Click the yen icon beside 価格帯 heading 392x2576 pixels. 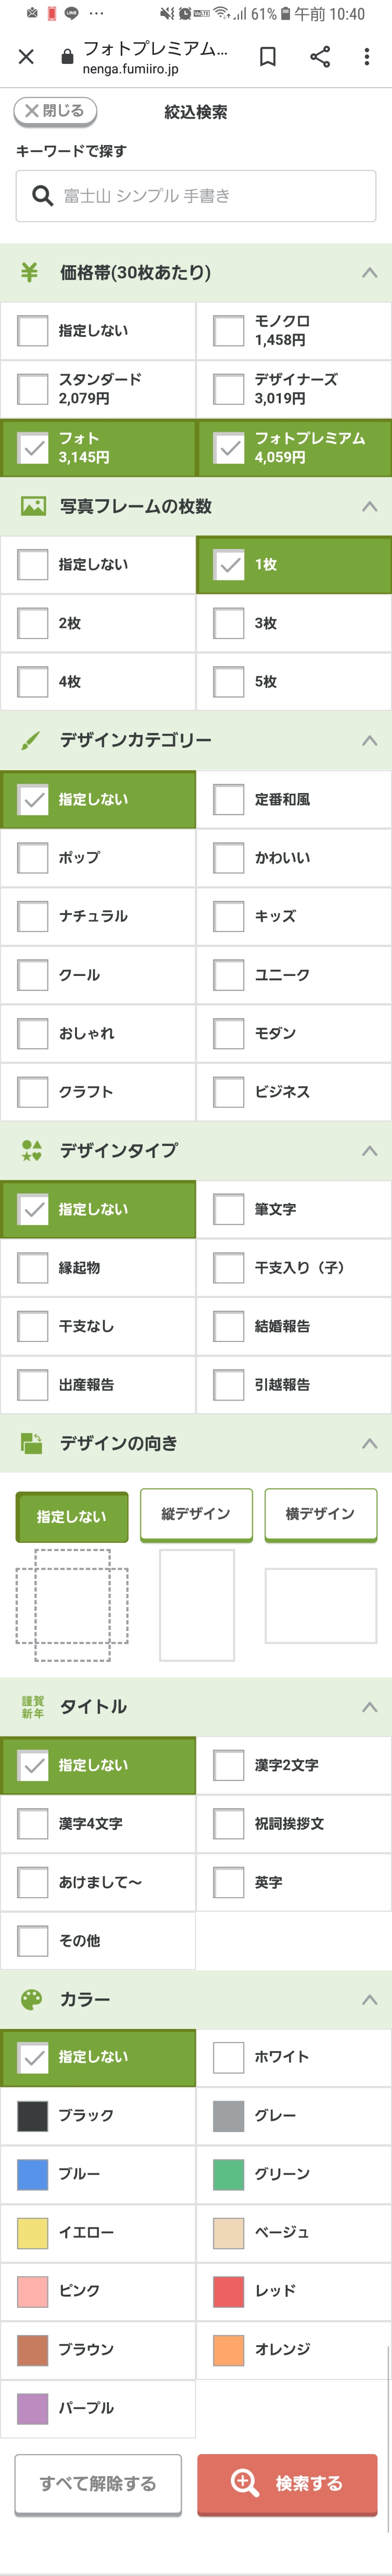[x=30, y=272]
